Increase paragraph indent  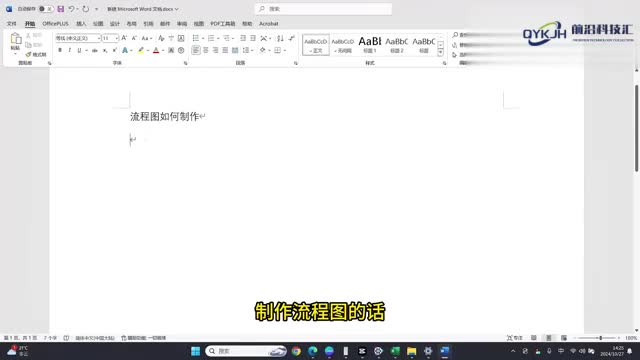[x=253, y=38]
